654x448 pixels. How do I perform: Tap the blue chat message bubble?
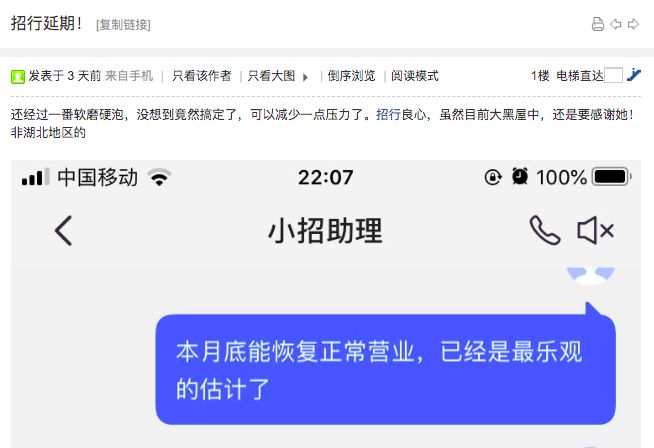coord(385,369)
